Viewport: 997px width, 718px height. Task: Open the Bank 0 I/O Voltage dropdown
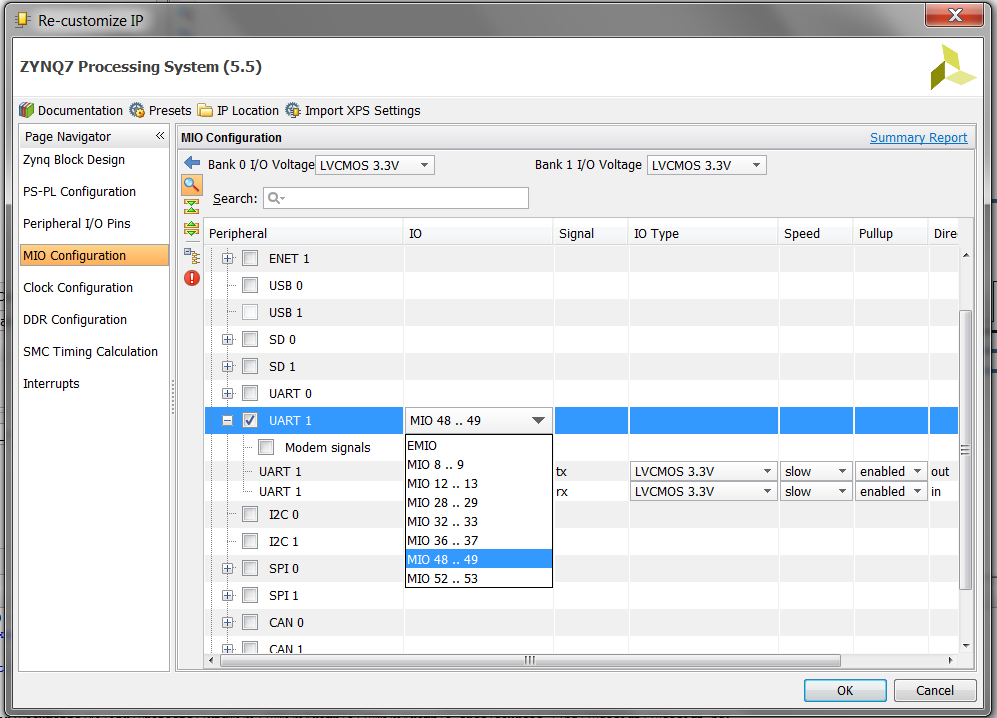point(375,165)
